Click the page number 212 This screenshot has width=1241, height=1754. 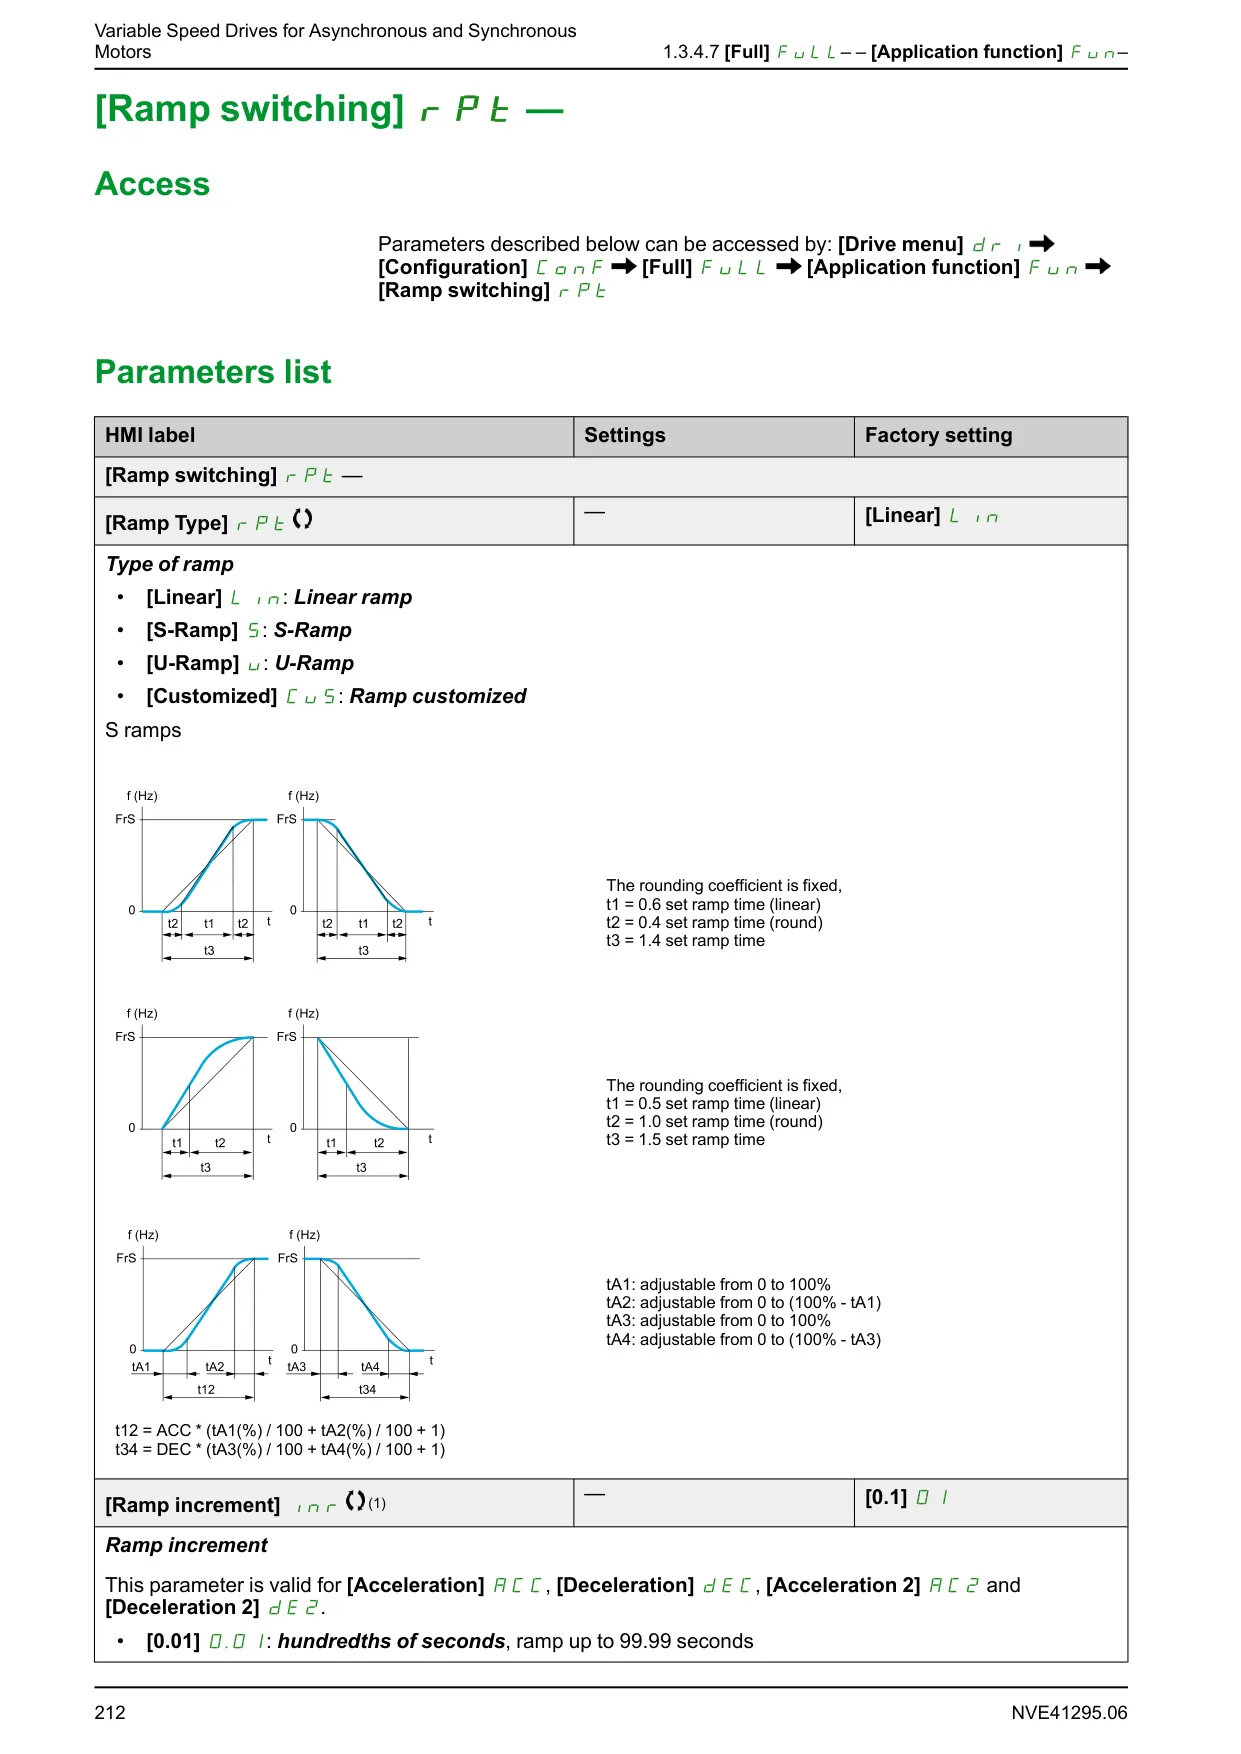[x=110, y=1712]
